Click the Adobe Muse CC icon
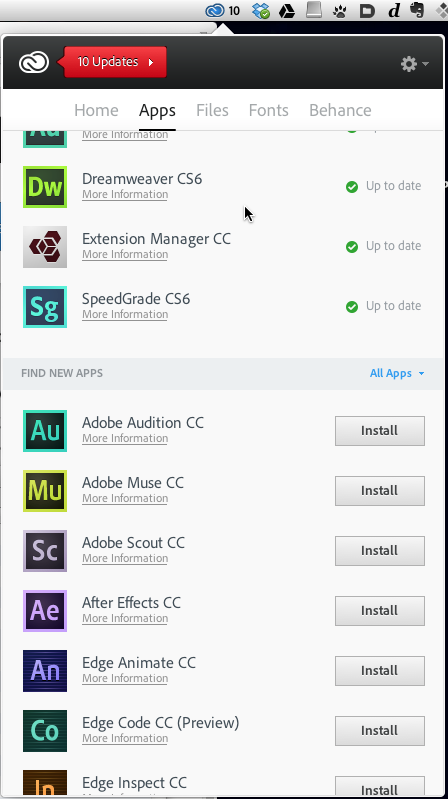 point(45,491)
